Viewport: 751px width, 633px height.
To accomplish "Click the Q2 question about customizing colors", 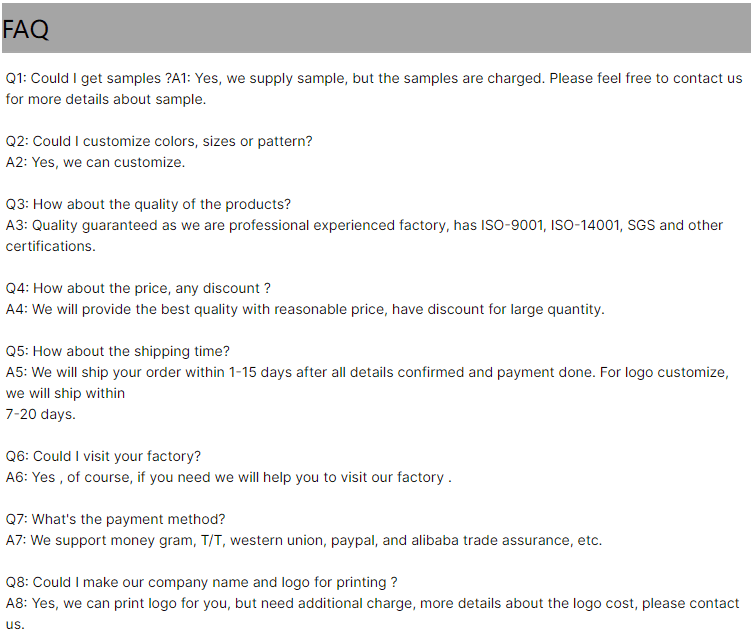I will [159, 141].
